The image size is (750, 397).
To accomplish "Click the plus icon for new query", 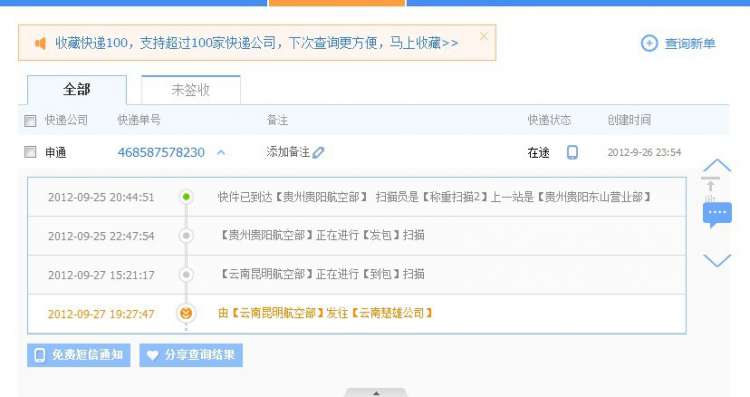I will [x=649, y=44].
